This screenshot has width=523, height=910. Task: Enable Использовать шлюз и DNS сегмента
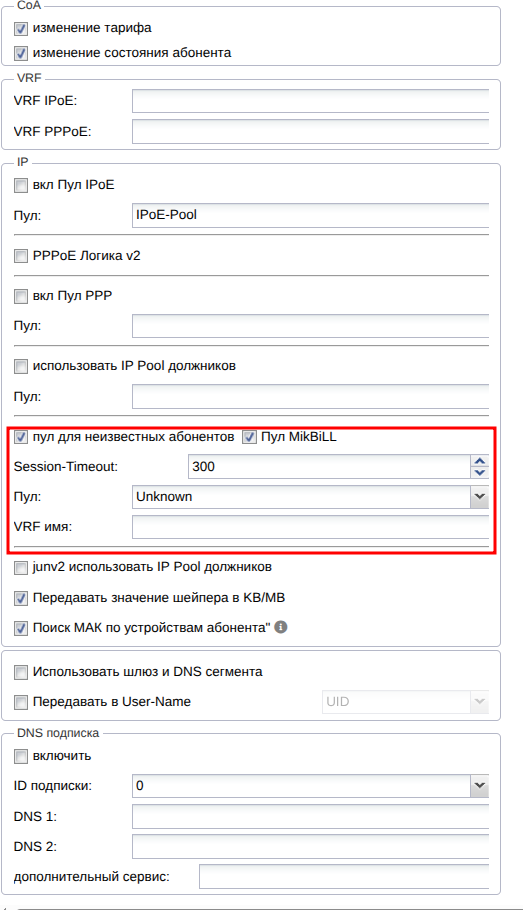[x=21, y=672]
